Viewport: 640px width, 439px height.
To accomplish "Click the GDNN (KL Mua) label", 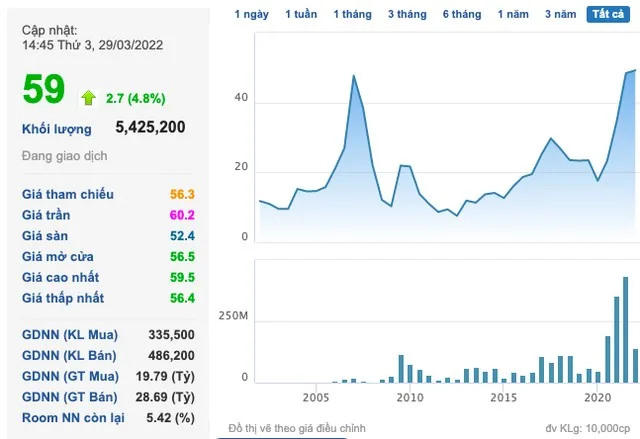I will click(x=69, y=334).
